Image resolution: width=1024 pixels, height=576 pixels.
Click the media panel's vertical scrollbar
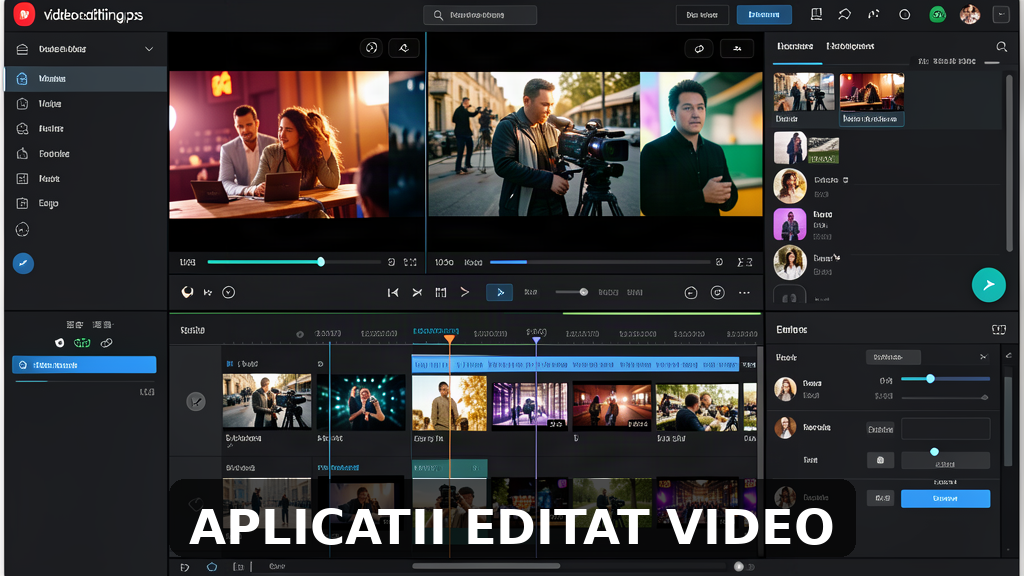click(x=1010, y=163)
